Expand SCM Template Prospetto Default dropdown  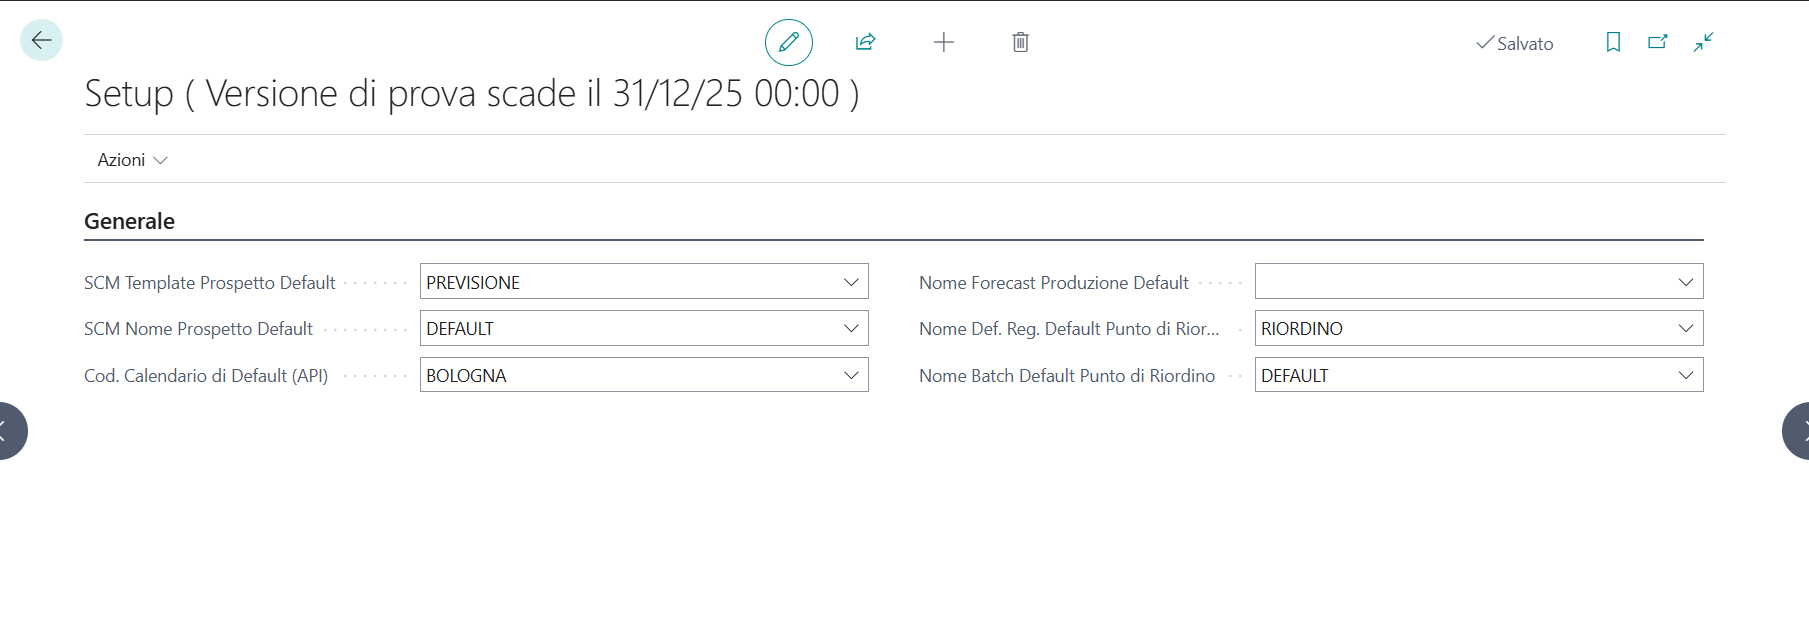click(x=851, y=283)
